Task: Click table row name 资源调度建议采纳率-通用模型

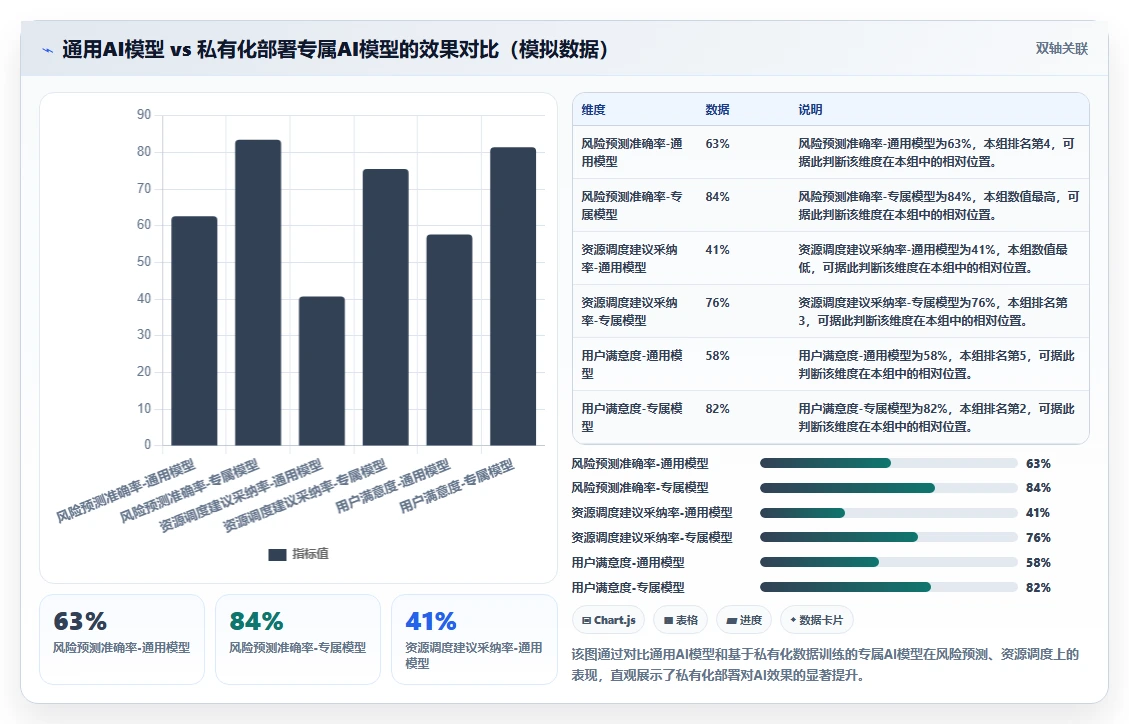Action: click(x=630, y=258)
